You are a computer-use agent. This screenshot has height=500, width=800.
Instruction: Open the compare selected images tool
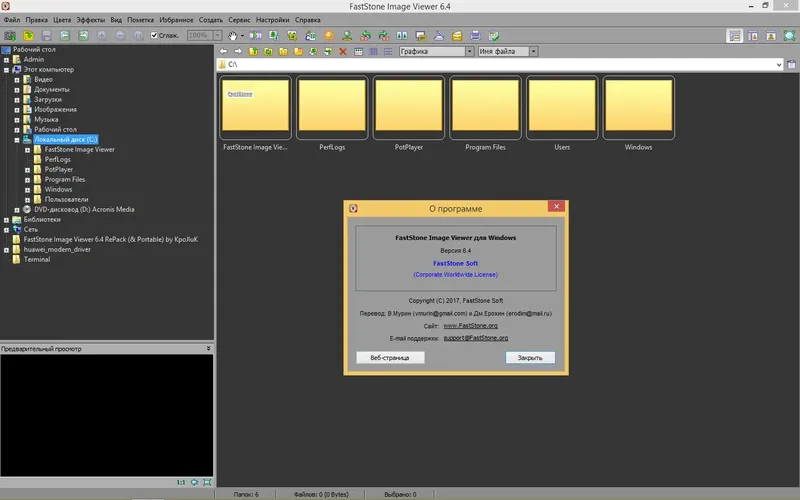point(402,36)
